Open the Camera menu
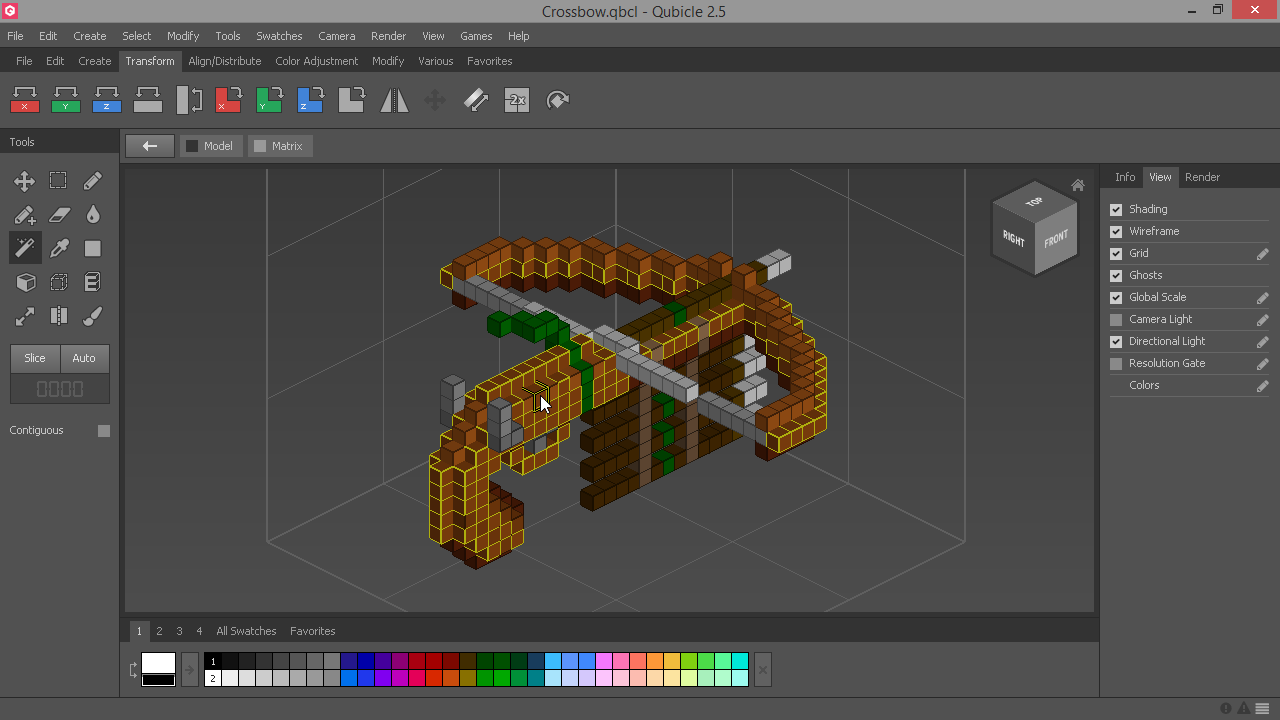1280x720 pixels. pyautogui.click(x=336, y=36)
